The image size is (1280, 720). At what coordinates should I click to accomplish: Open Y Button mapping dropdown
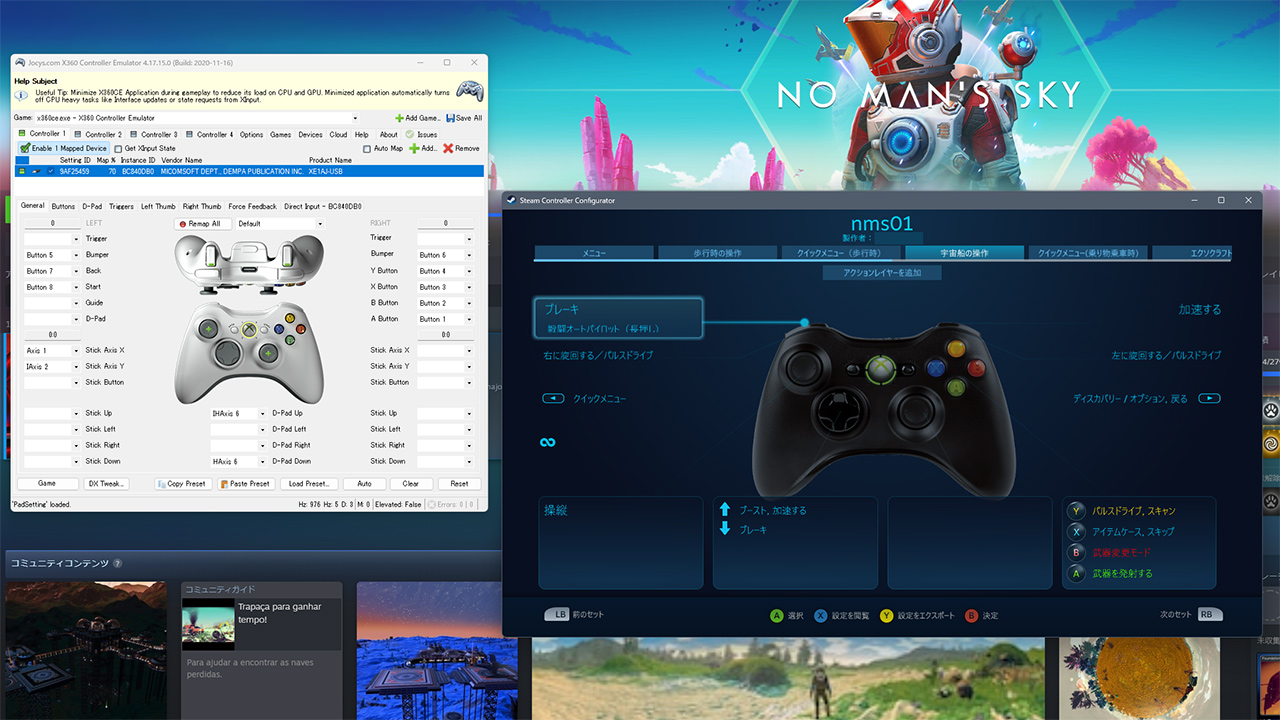(x=468, y=271)
